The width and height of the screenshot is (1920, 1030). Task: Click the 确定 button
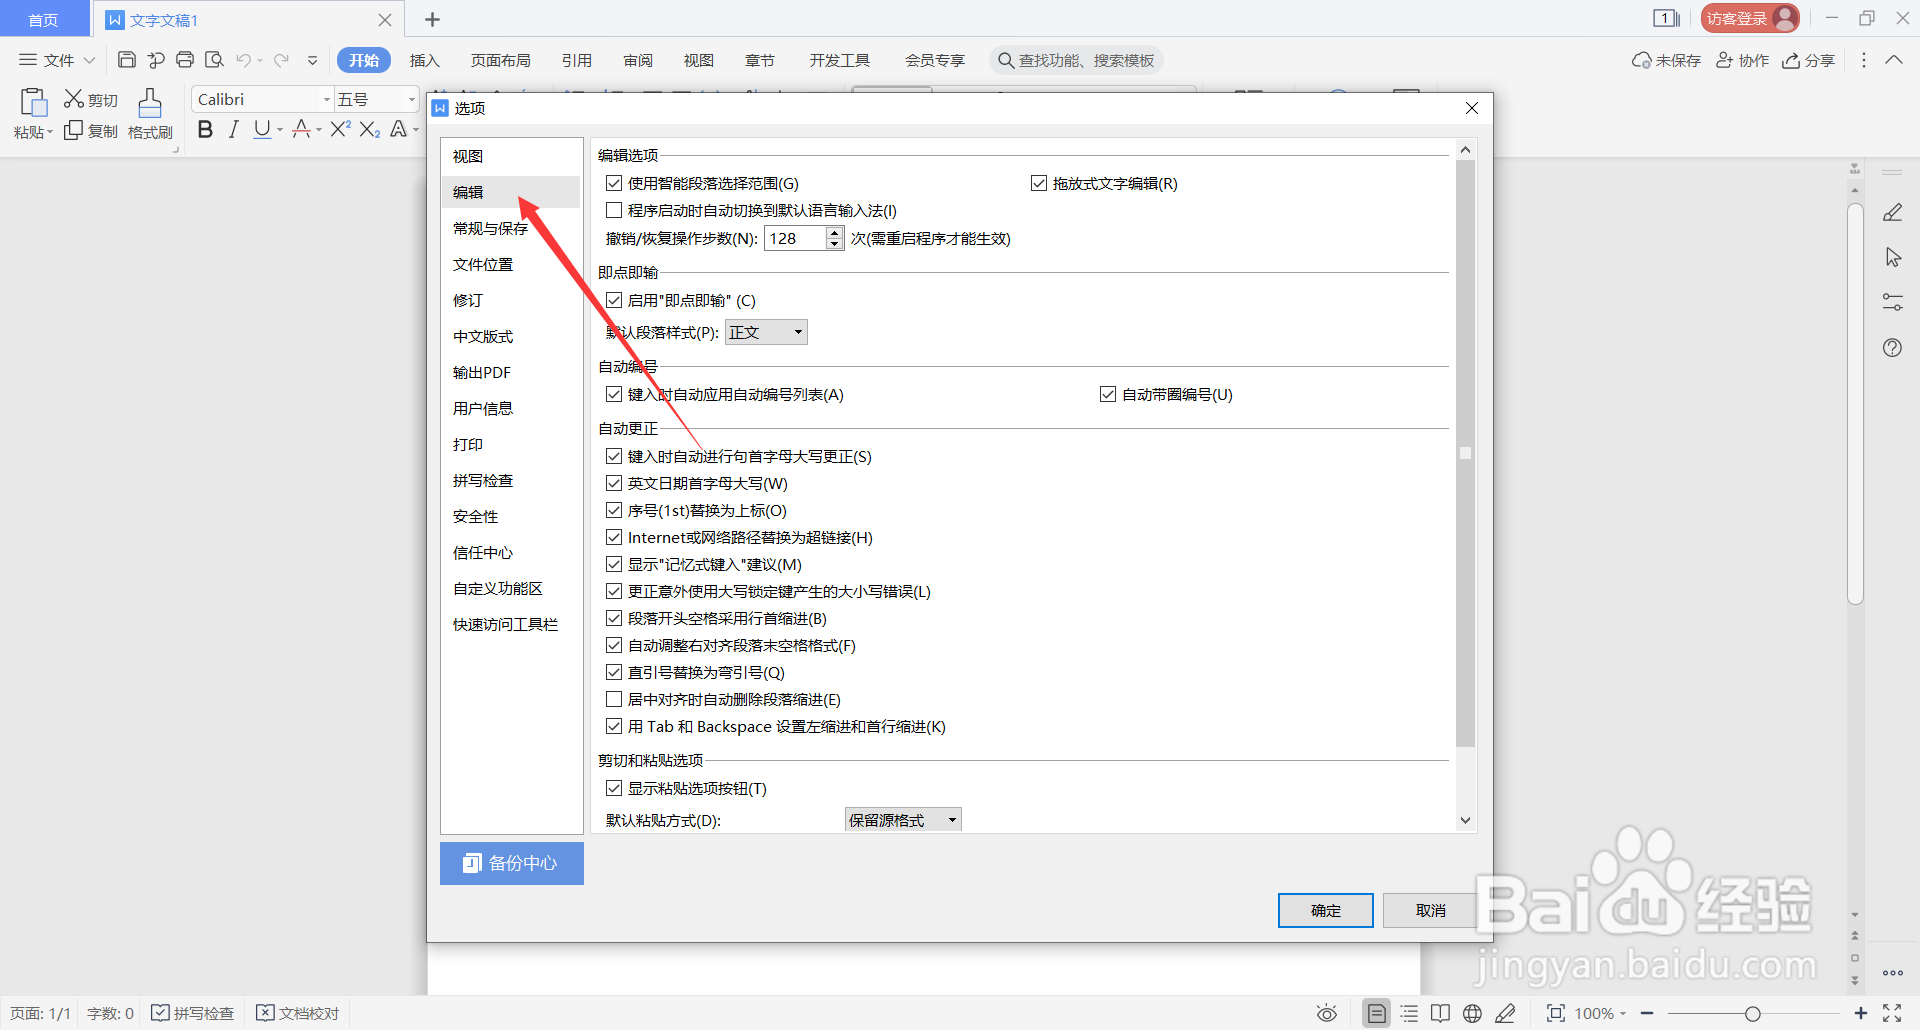(x=1324, y=910)
